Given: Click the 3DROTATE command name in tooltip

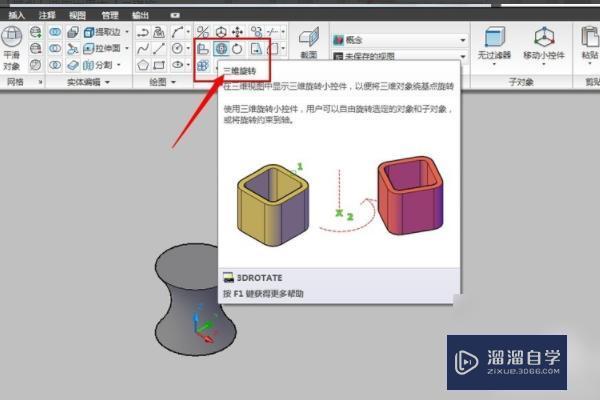Looking at the screenshot, I should coord(259,278).
